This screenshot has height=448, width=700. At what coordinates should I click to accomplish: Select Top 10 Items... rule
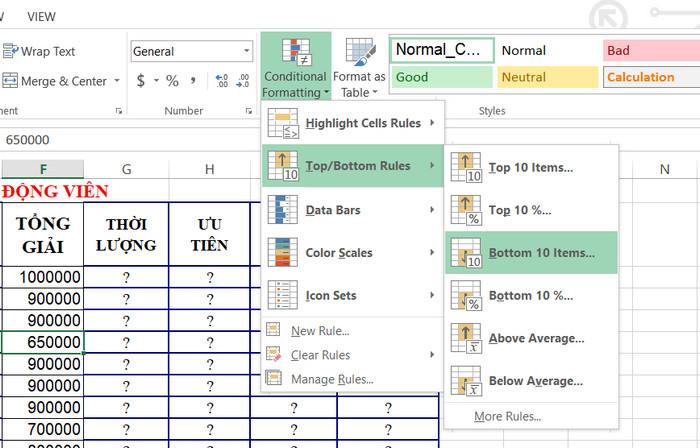531,167
